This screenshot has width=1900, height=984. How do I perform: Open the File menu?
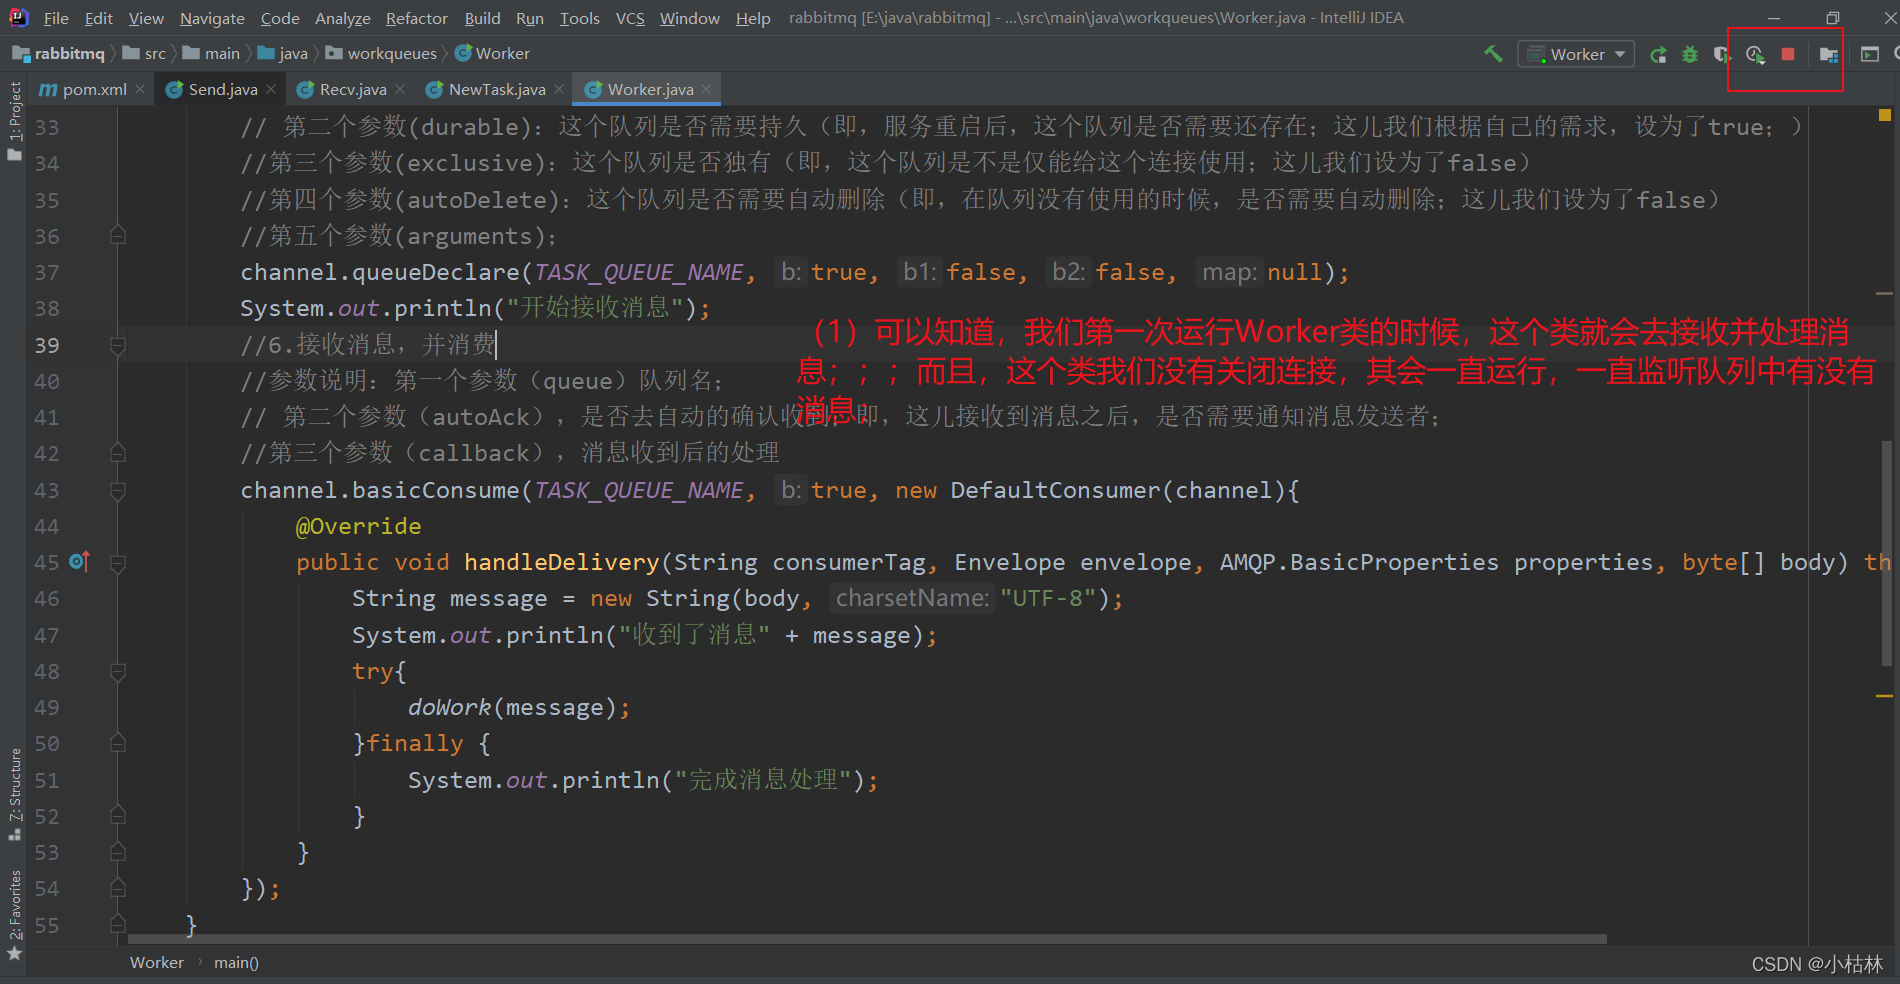pos(56,18)
